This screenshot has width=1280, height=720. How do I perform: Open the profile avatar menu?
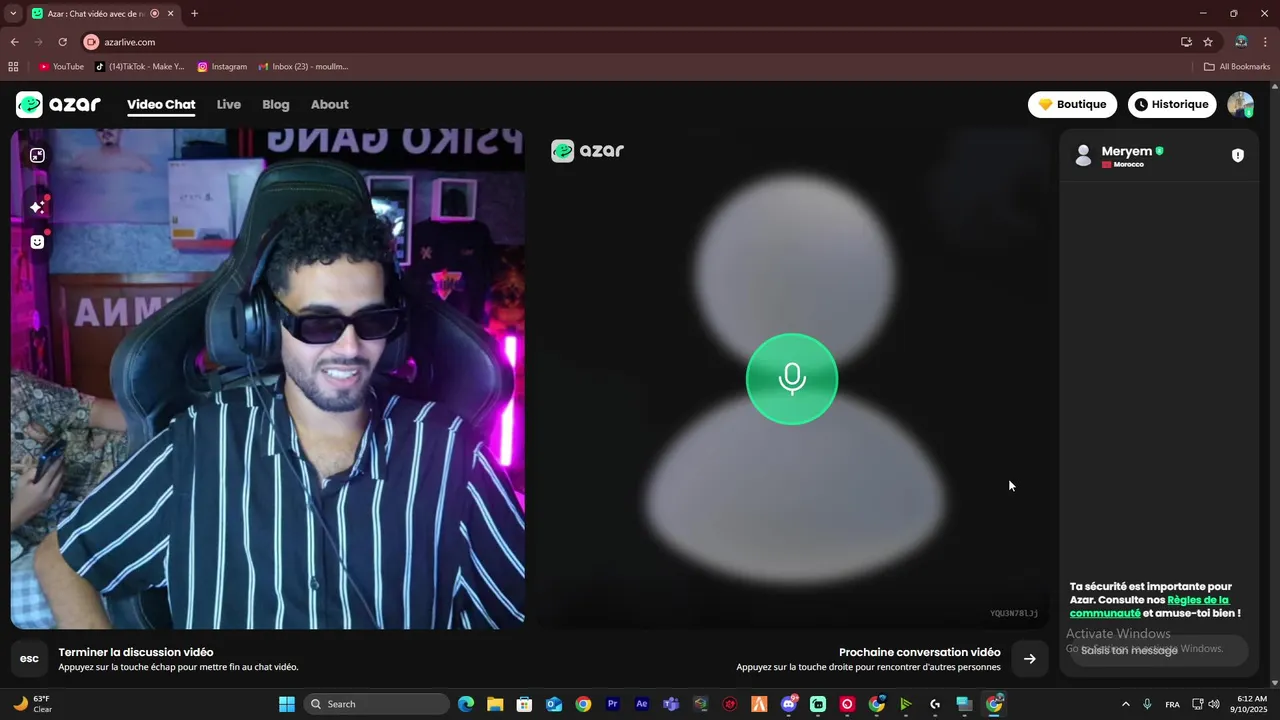(1240, 104)
